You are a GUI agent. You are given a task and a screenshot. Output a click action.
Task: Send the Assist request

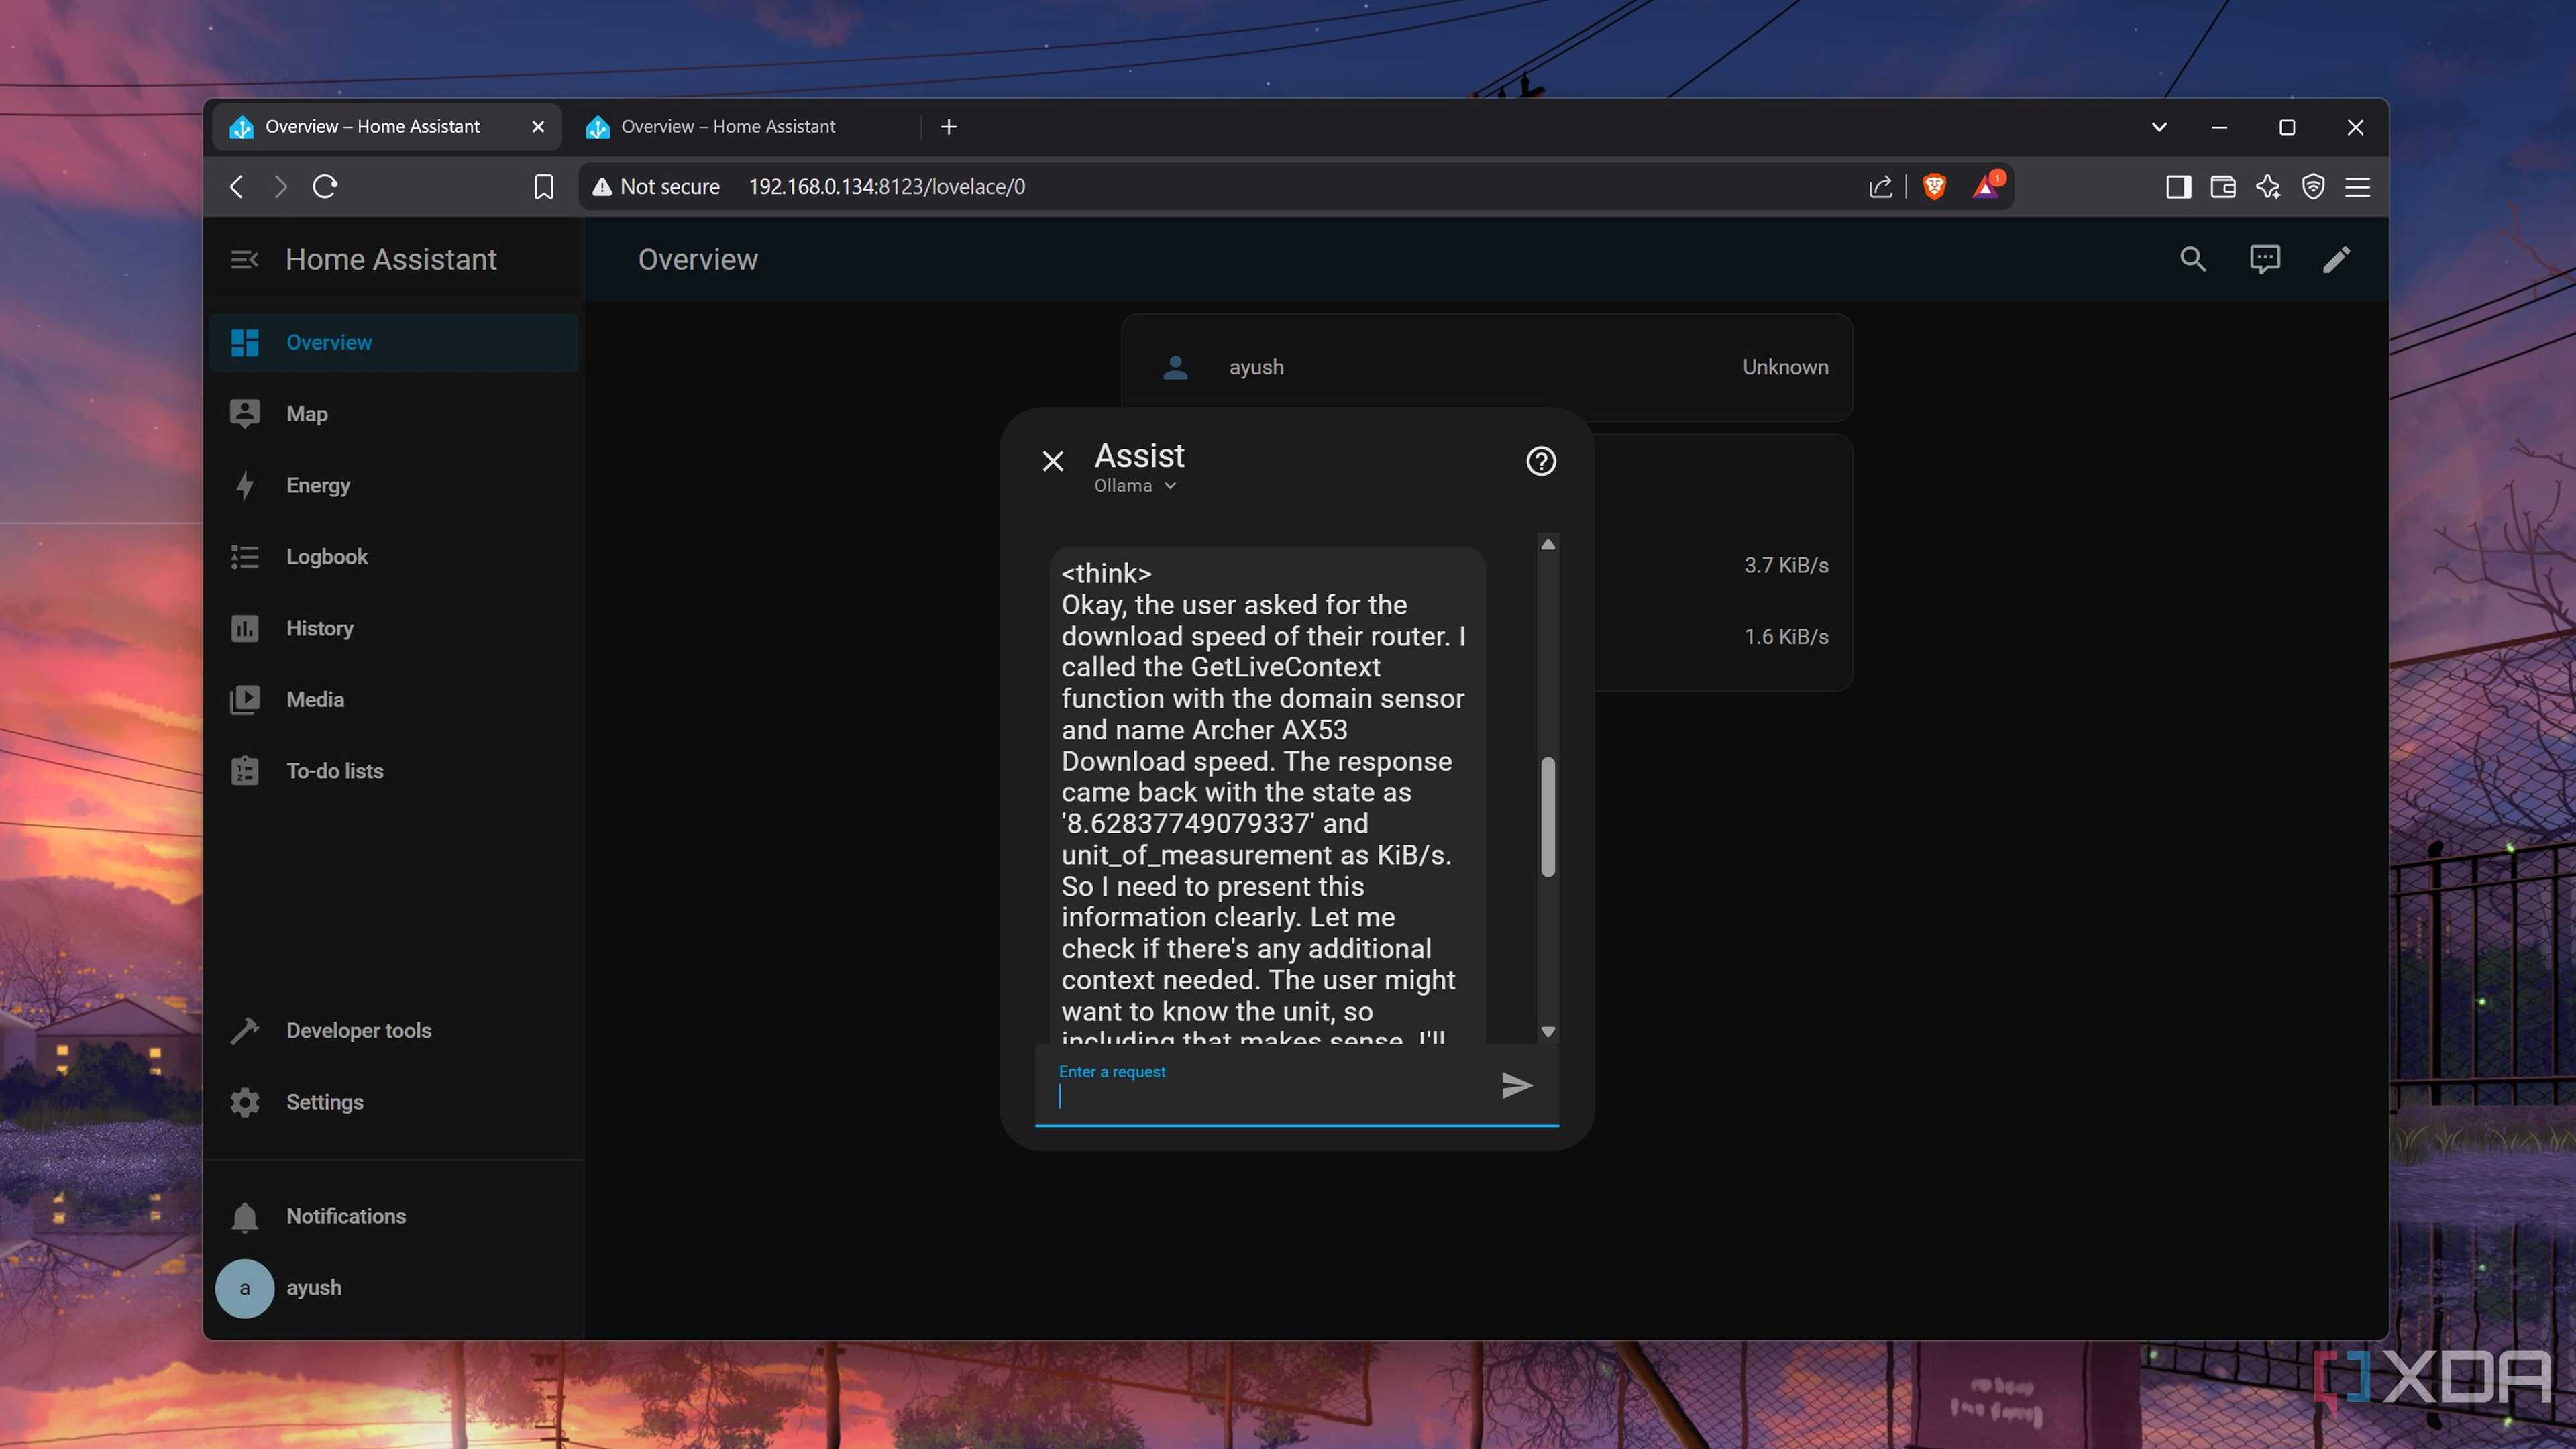pyautogui.click(x=1517, y=1085)
